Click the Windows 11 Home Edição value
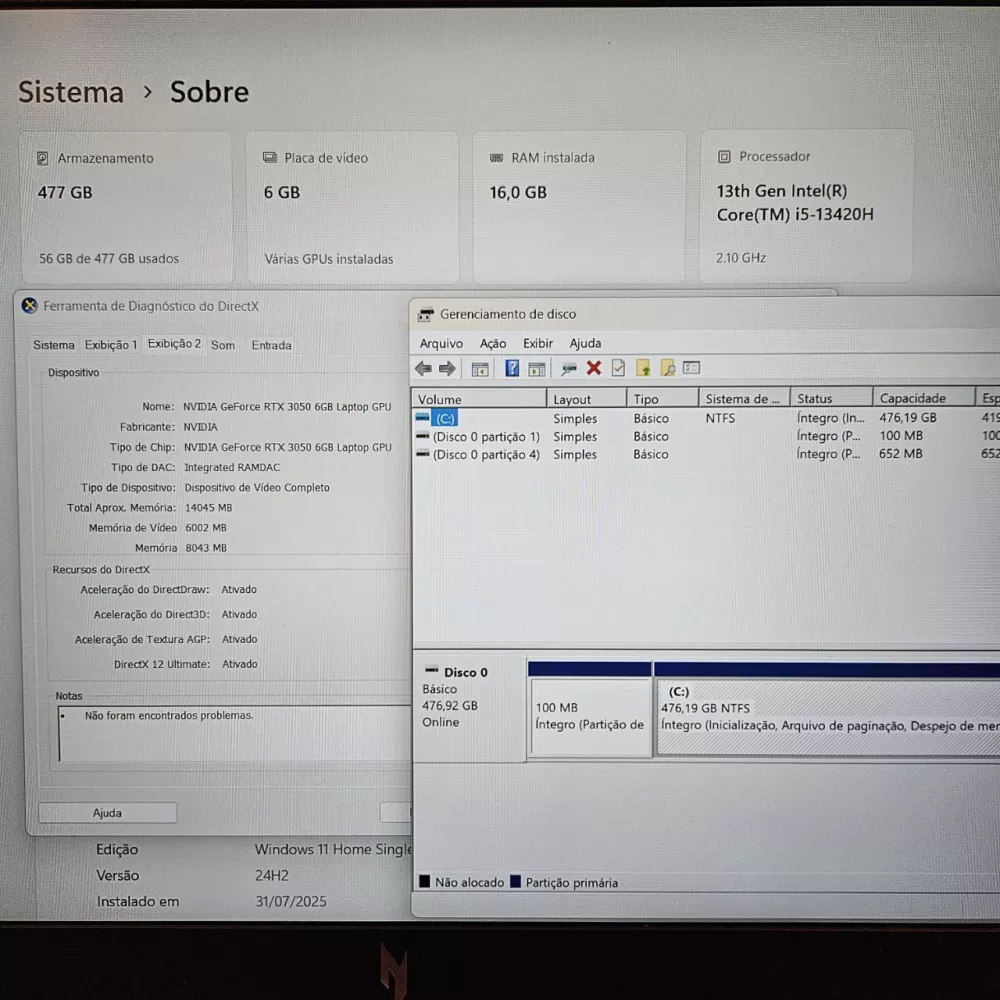This screenshot has width=1000, height=1000. [333, 849]
